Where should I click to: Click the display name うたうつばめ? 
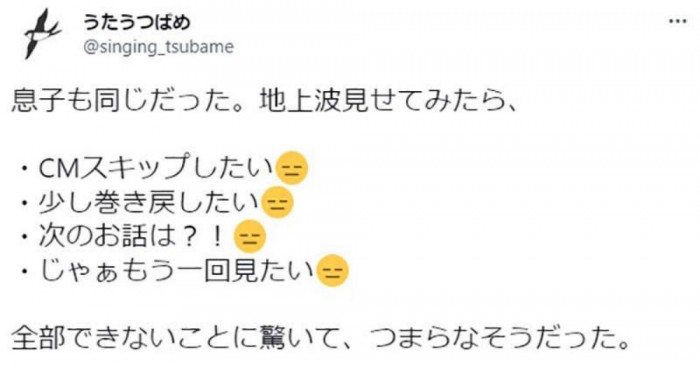pyautogui.click(x=136, y=22)
